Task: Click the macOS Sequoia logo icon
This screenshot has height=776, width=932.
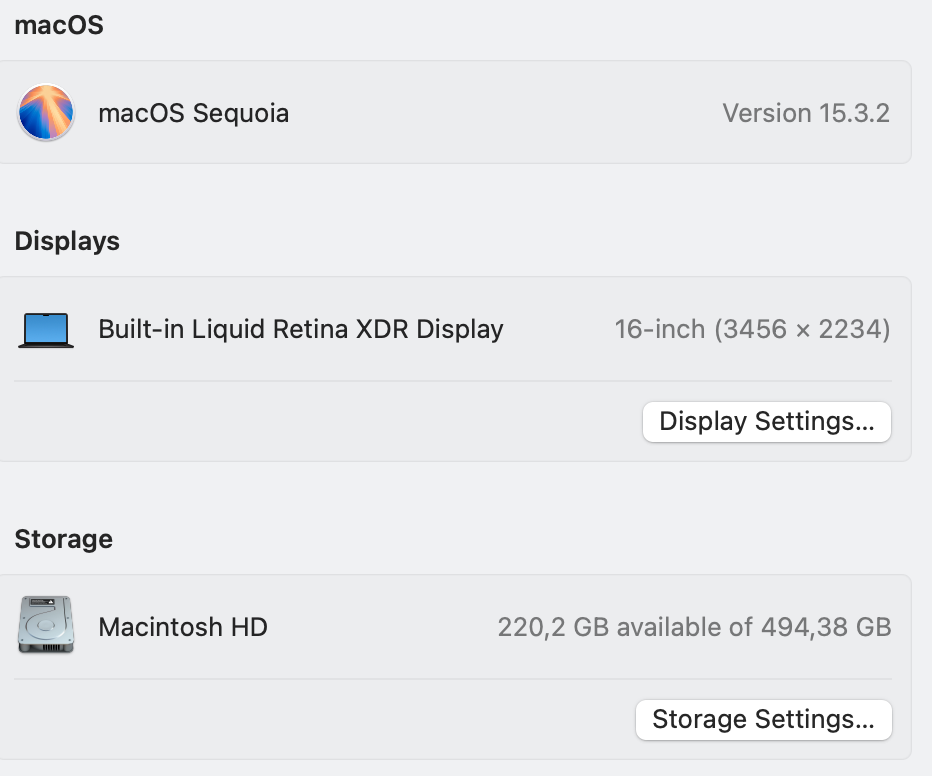Action: click(x=46, y=112)
